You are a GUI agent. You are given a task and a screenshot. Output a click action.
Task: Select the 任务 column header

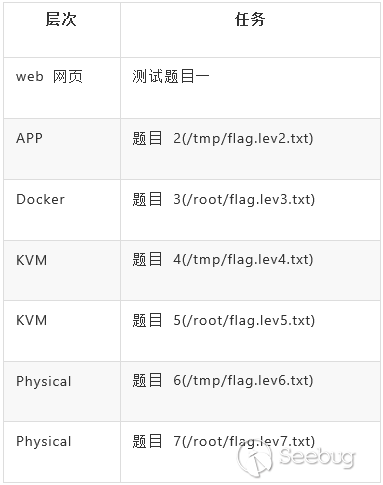[x=250, y=19]
